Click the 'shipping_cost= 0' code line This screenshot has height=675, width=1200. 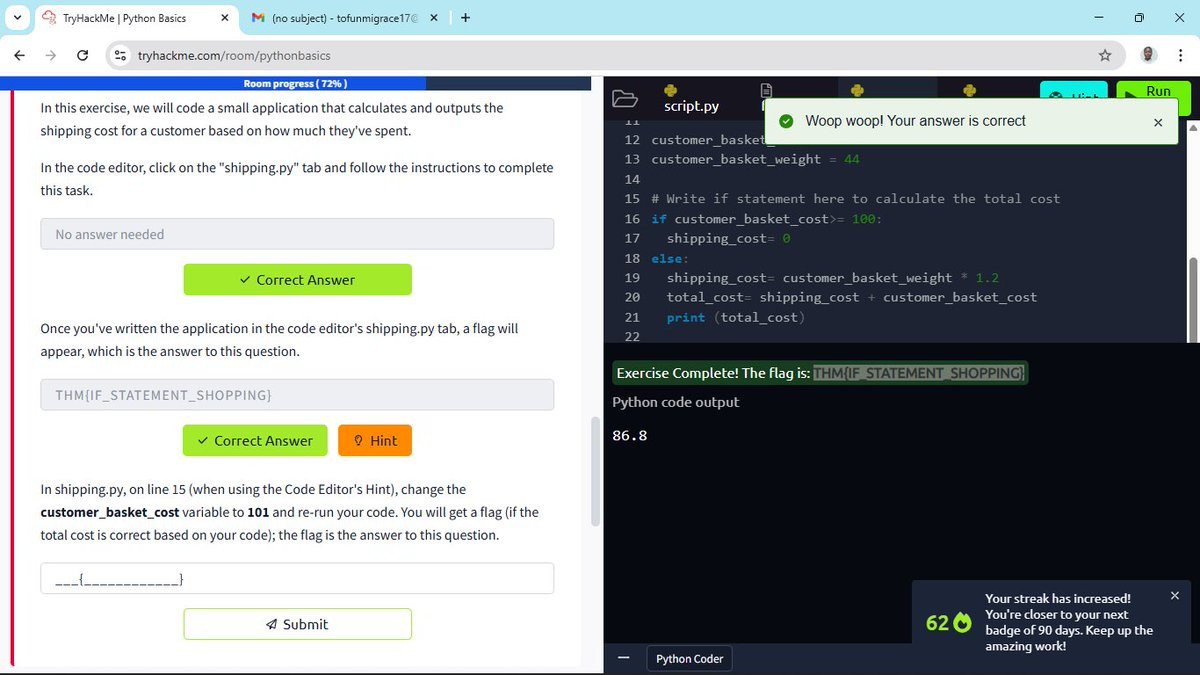click(x=729, y=239)
